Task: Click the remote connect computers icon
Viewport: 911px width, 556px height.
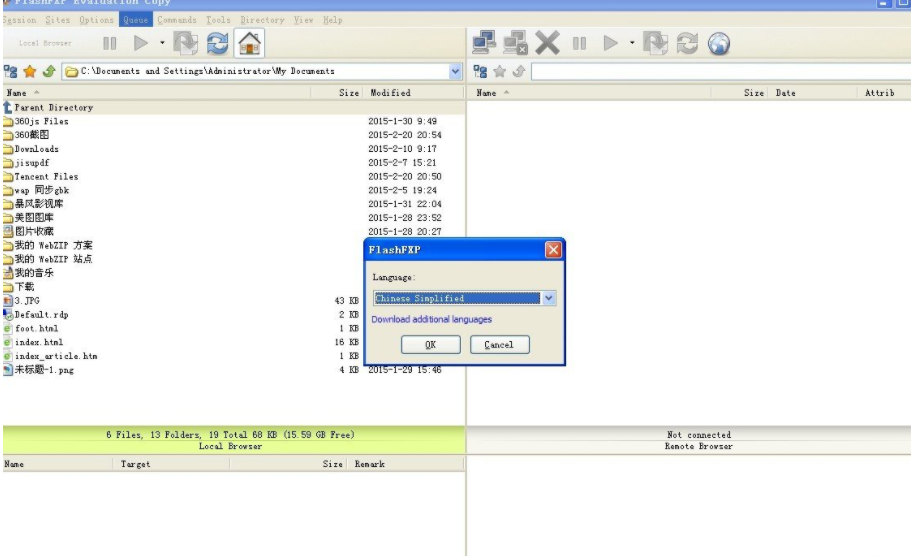Action: point(484,43)
